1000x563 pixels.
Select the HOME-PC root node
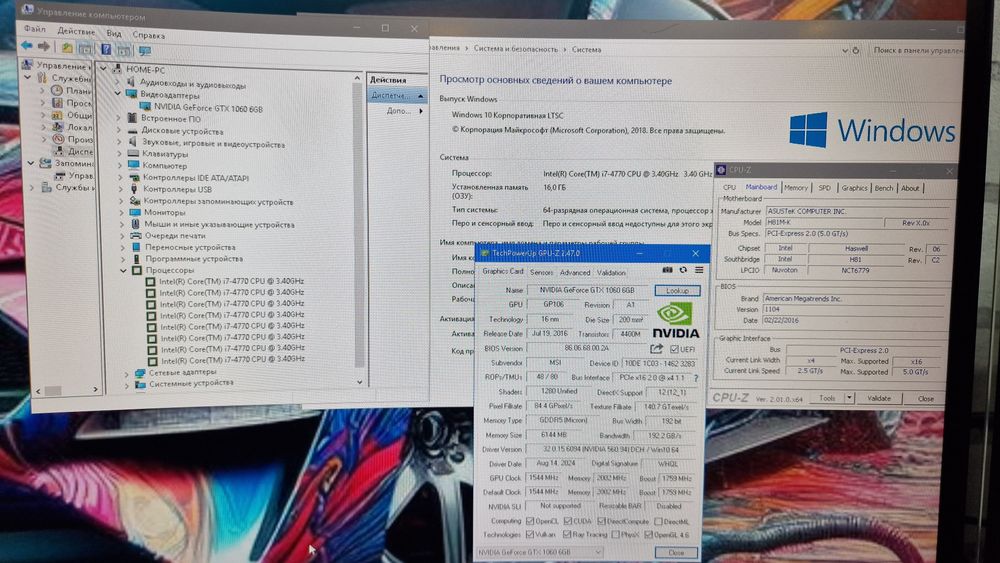145,69
